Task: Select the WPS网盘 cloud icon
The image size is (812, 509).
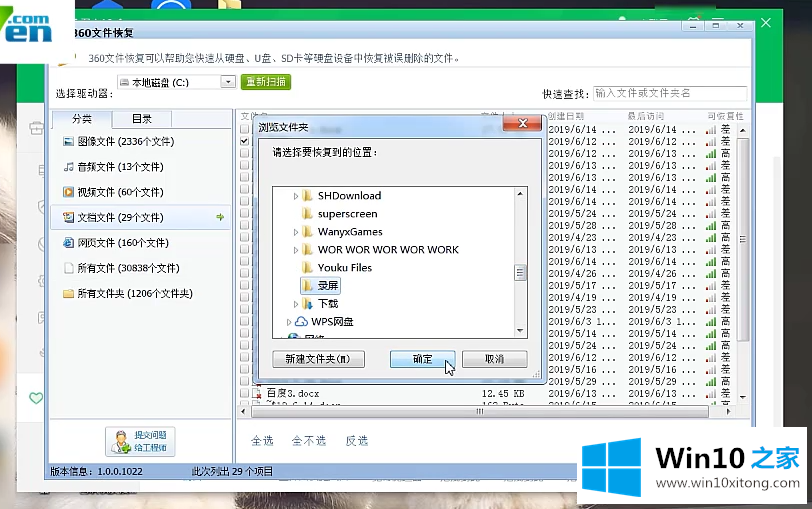Action: click(x=301, y=322)
